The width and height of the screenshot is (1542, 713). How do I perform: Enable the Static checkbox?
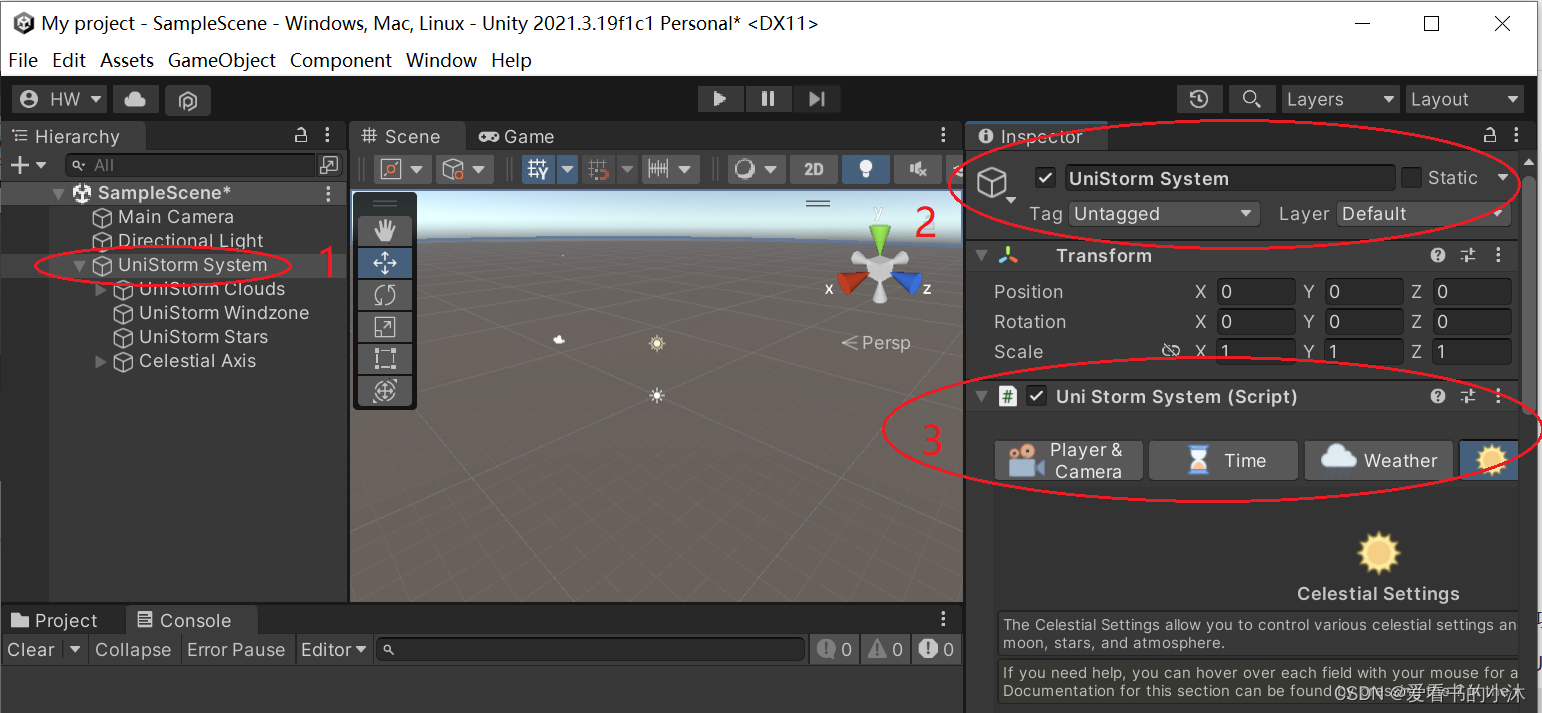(x=1411, y=178)
